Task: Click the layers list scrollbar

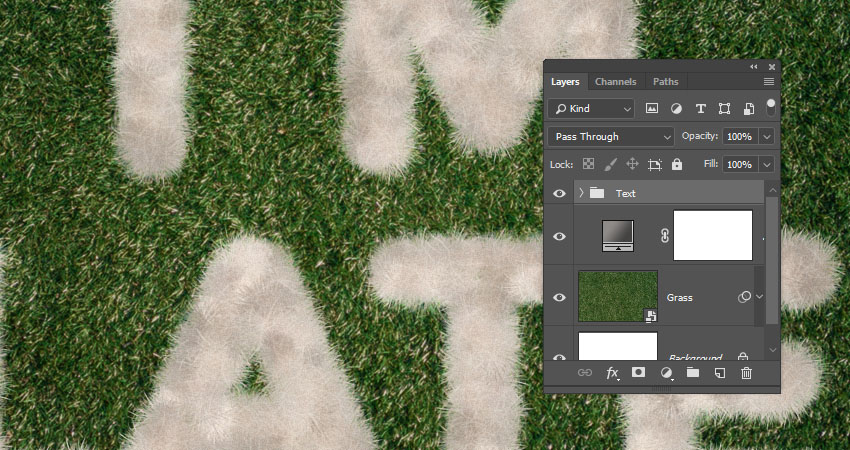Action: pos(772,260)
